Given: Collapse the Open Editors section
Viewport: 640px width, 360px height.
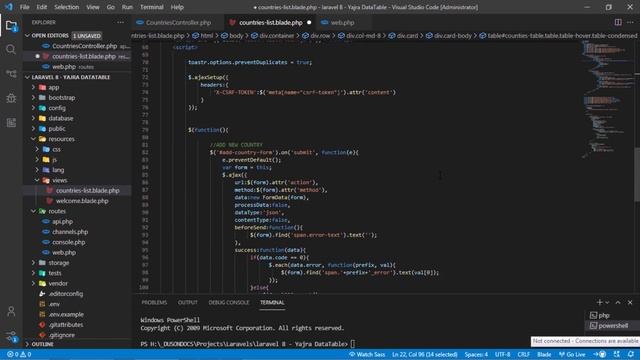Looking at the screenshot, I should click(x=27, y=36).
